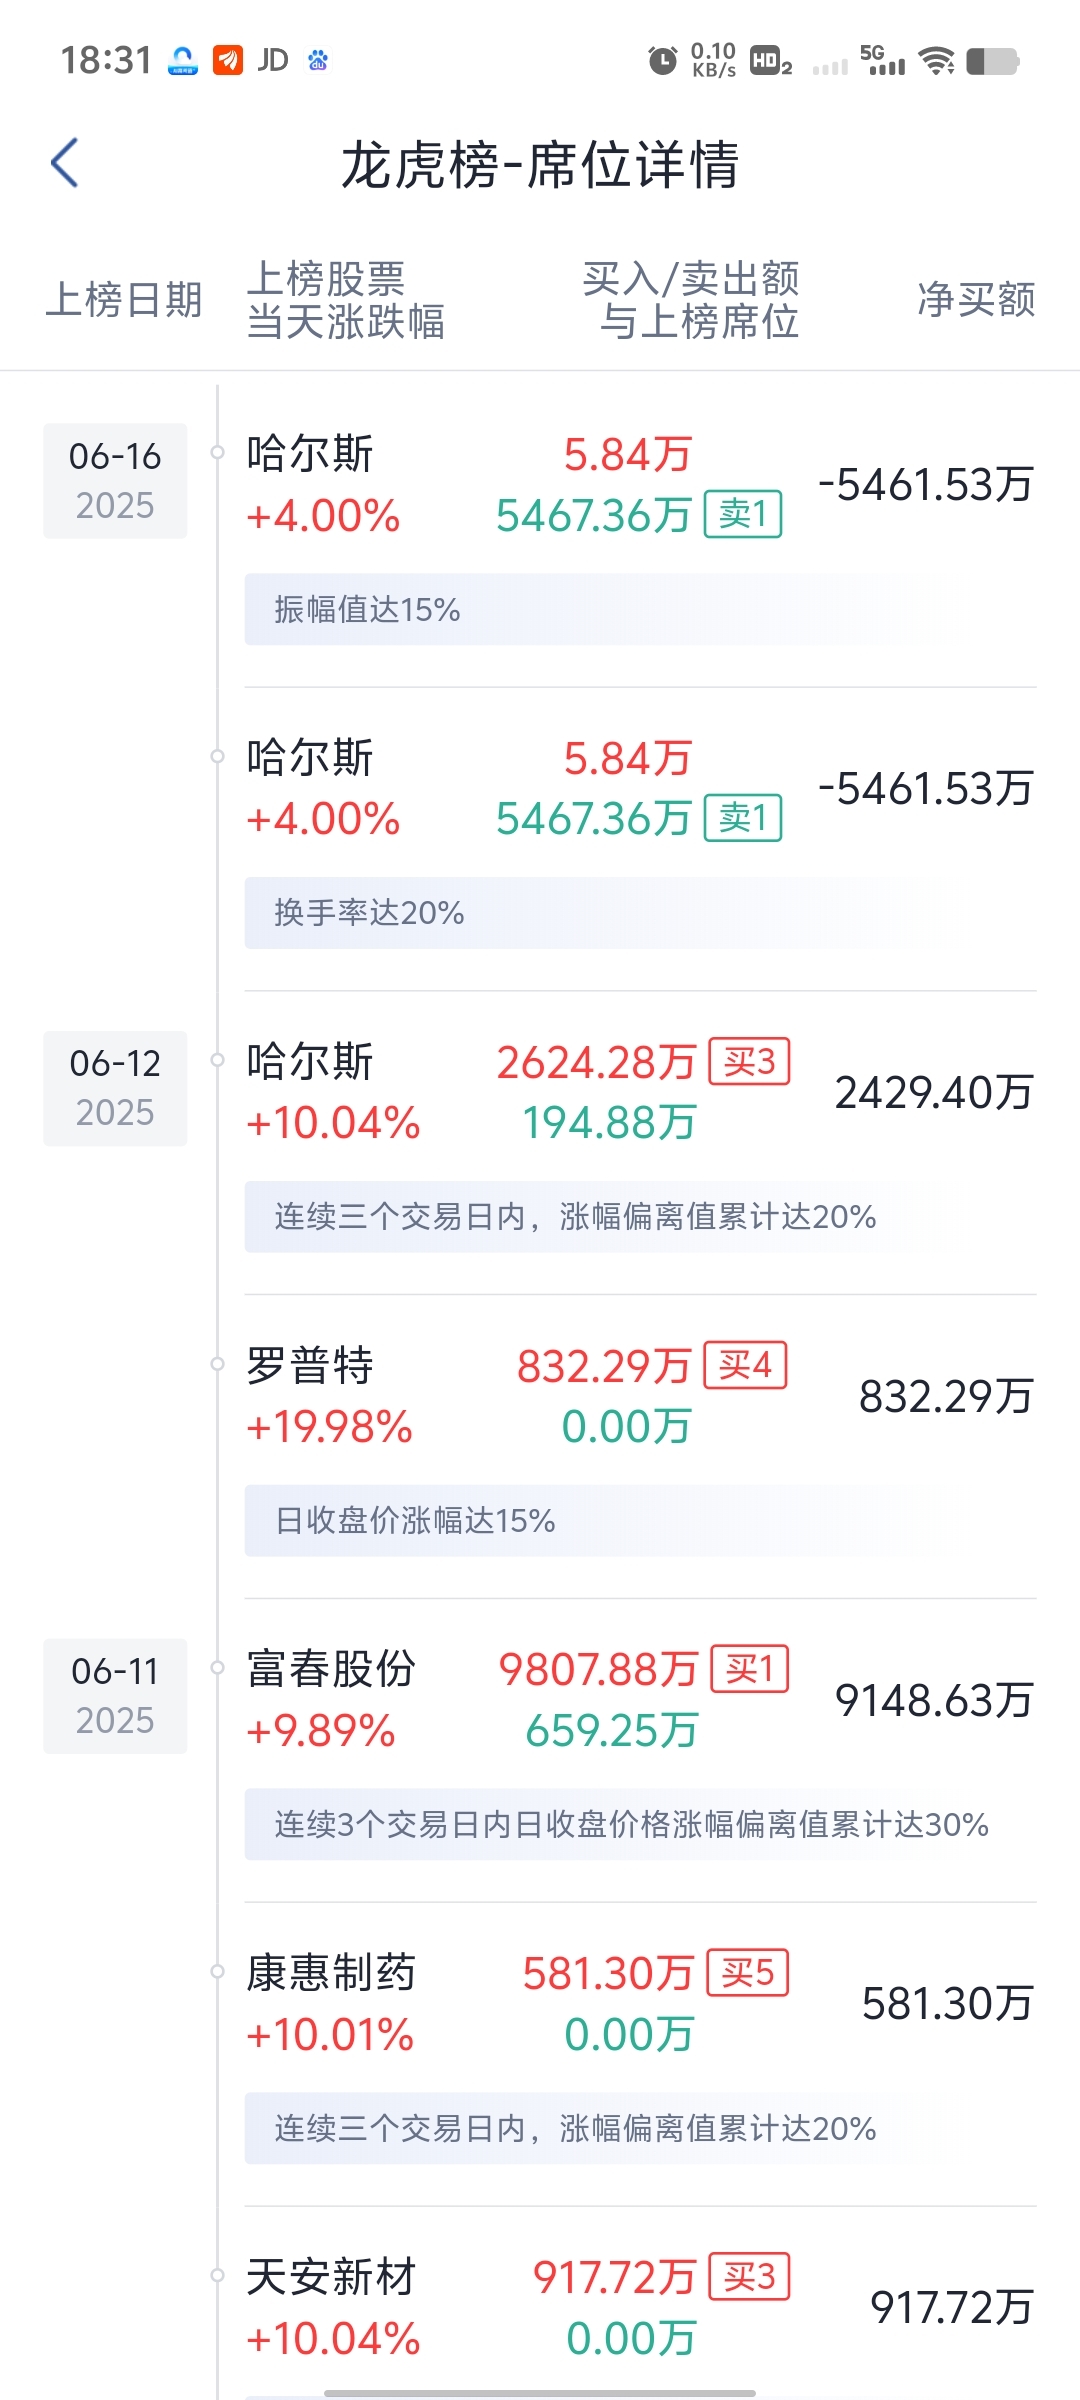The height and width of the screenshot is (2400, 1080).
Task: Tap the alarm clock status icon
Action: tap(662, 61)
